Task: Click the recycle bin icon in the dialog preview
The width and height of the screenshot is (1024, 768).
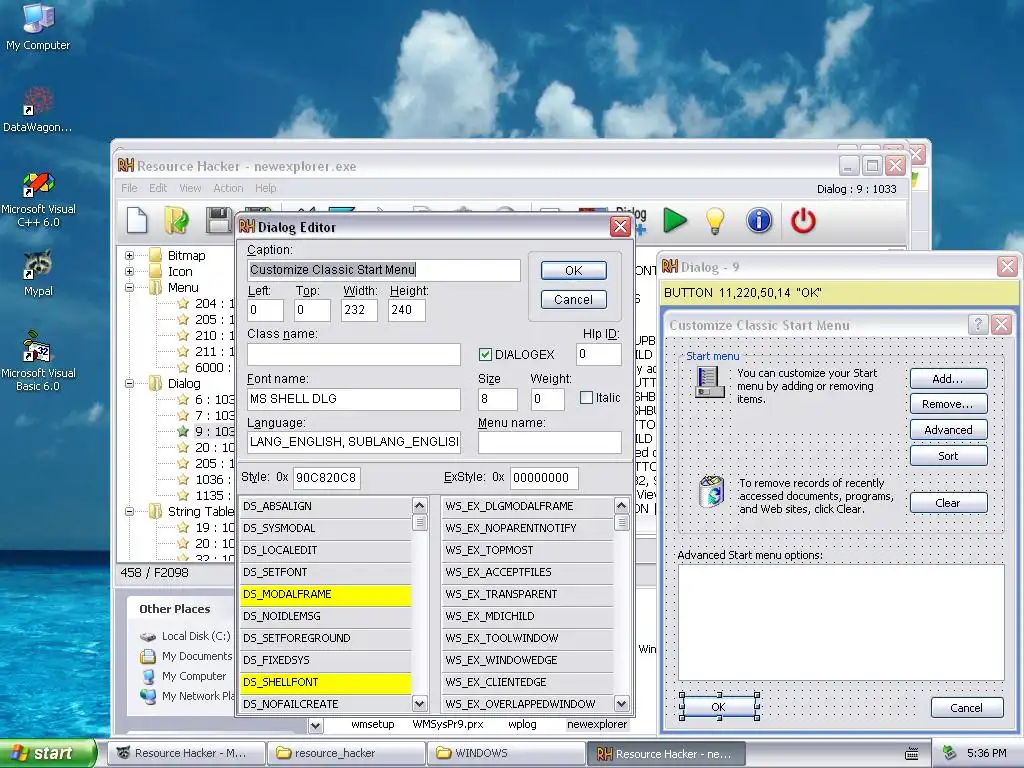Action: [711, 491]
